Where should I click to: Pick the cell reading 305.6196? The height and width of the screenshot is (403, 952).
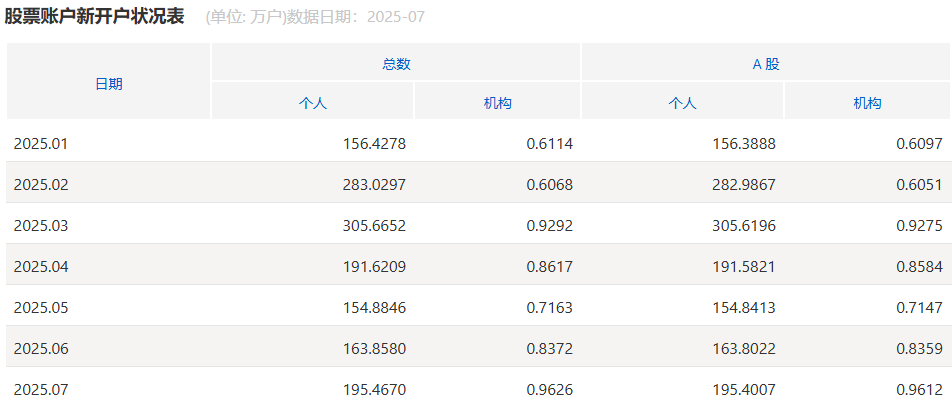[744, 226]
